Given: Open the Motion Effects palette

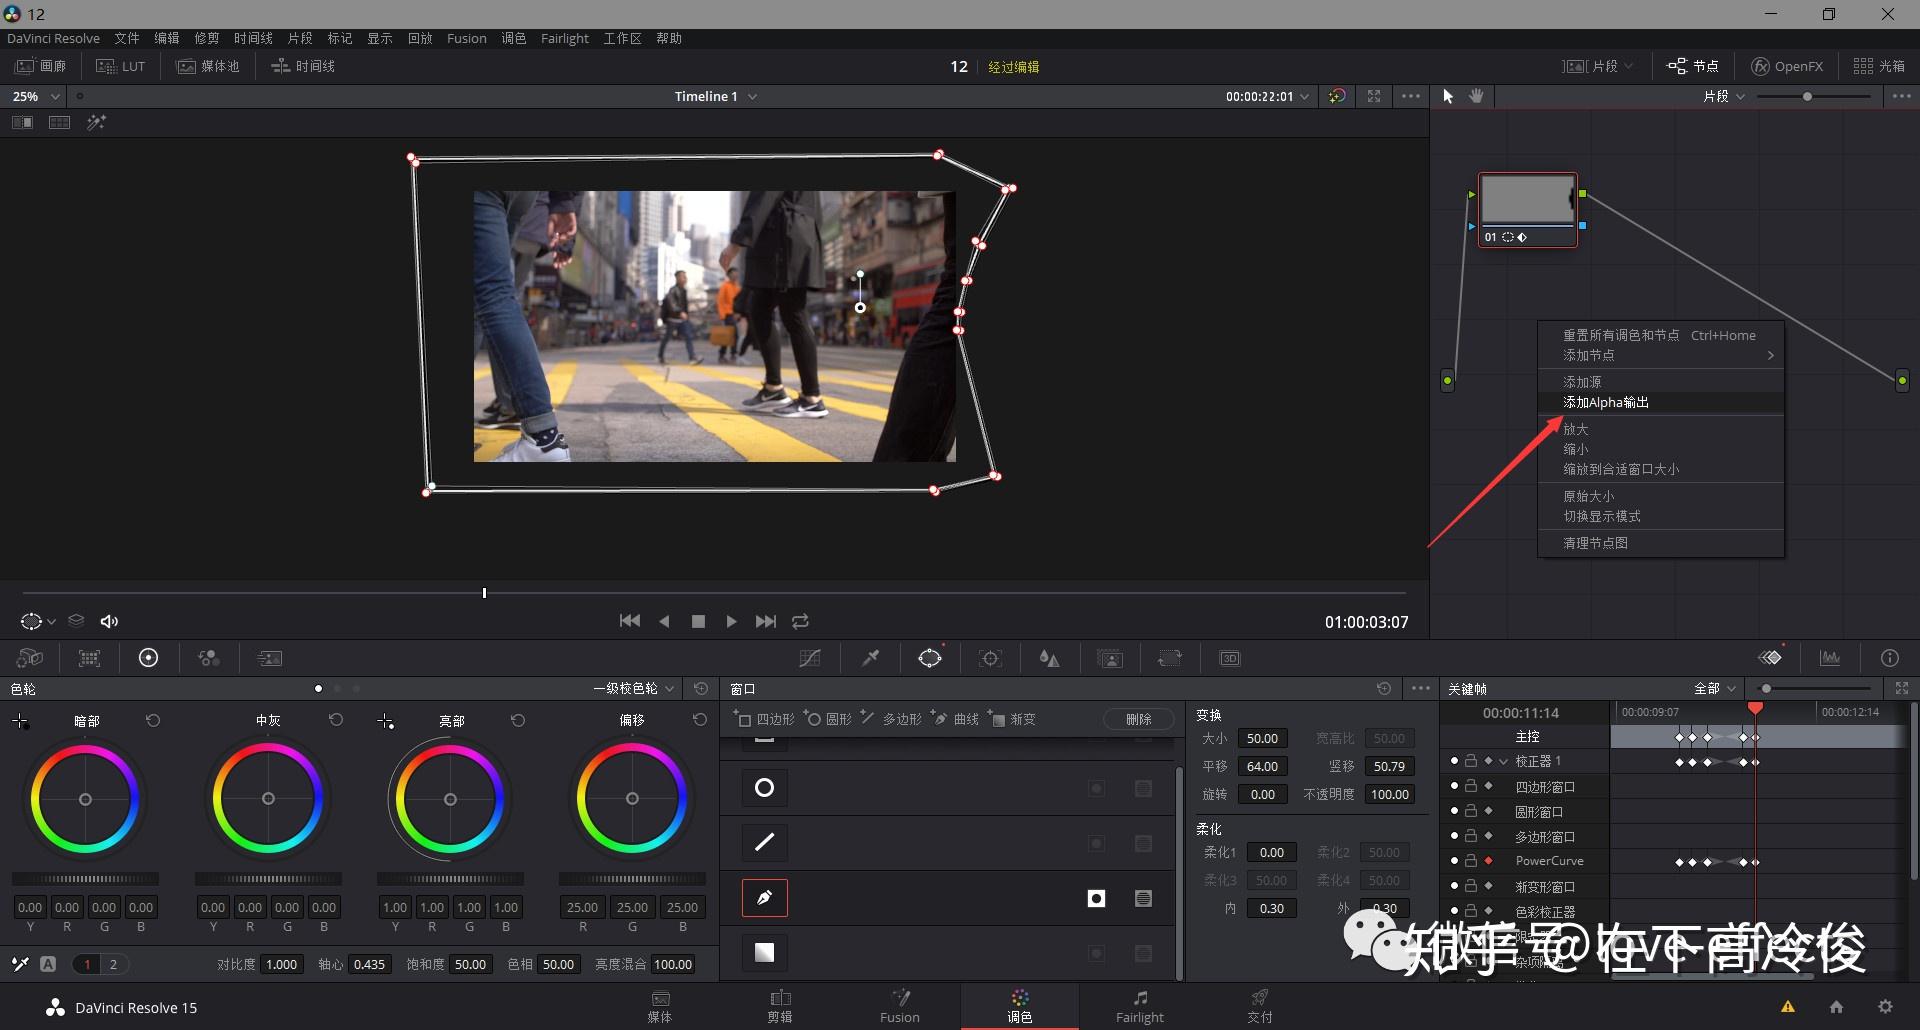Looking at the screenshot, I should [x=270, y=658].
